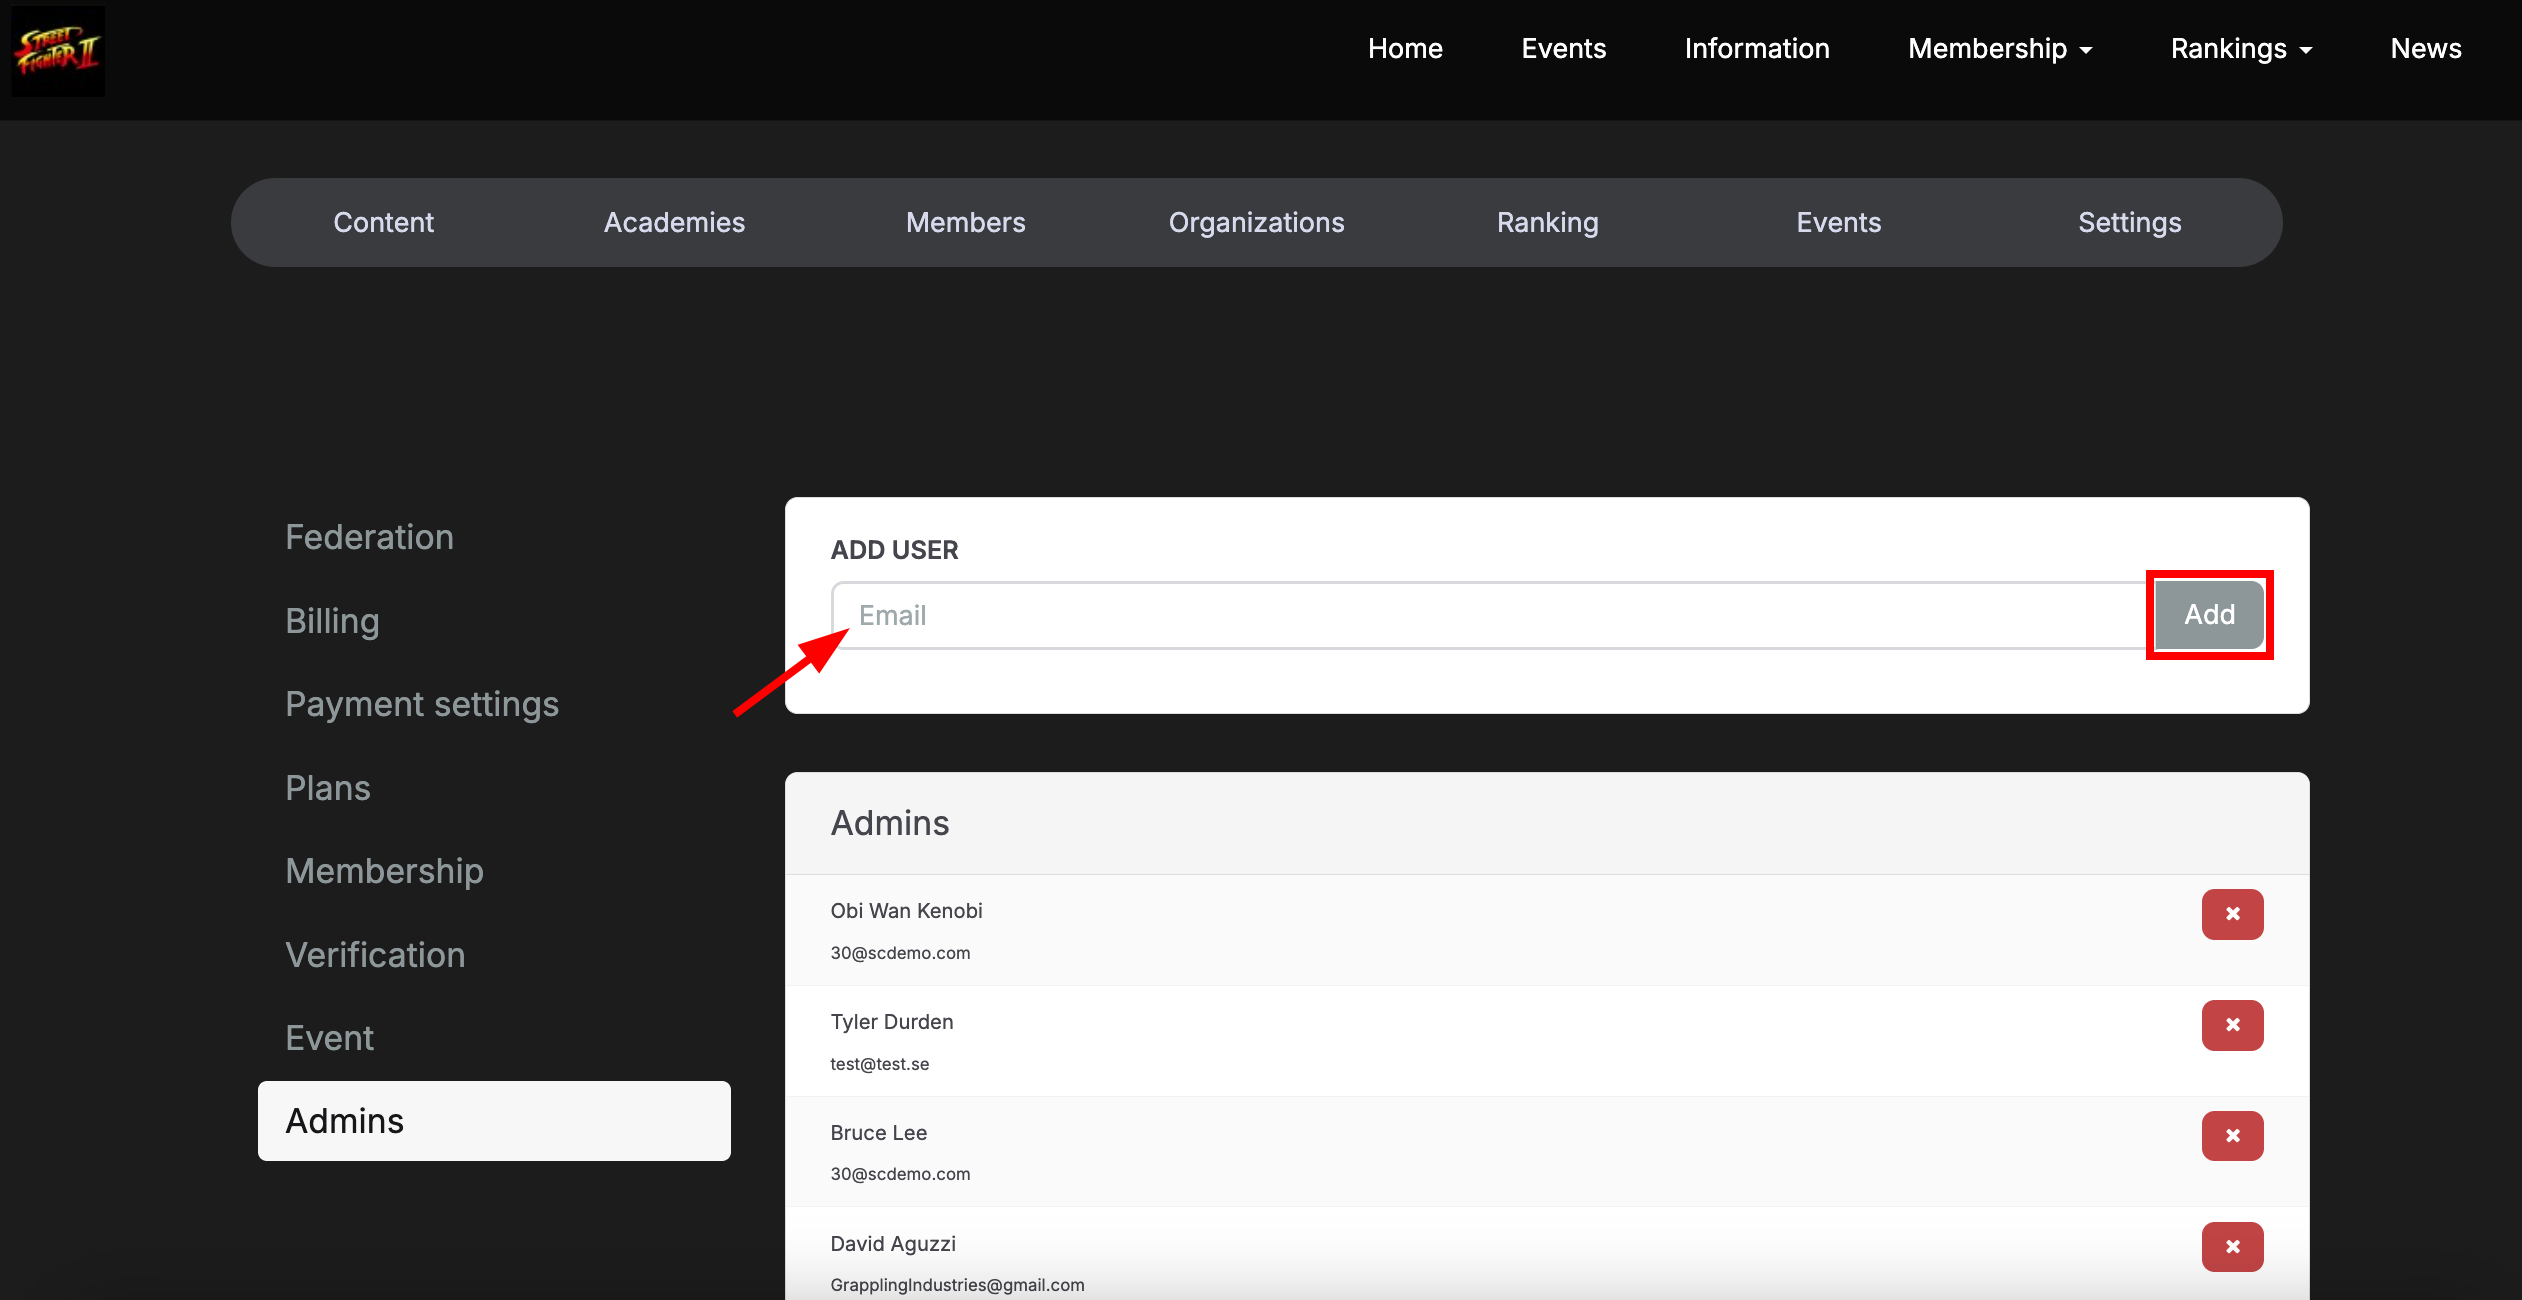Delete Bruce Lee admin entry

point(2231,1136)
